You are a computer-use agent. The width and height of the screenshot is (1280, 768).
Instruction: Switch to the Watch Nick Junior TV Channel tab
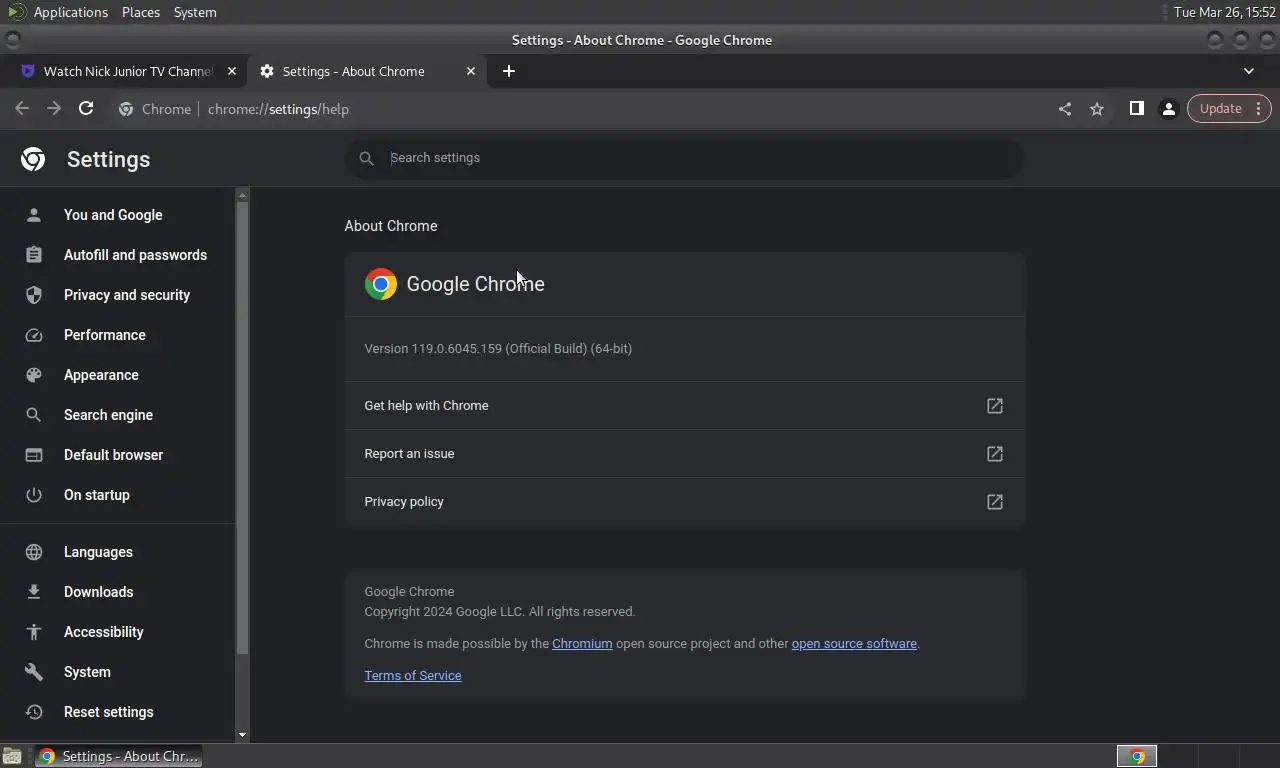[129, 71]
